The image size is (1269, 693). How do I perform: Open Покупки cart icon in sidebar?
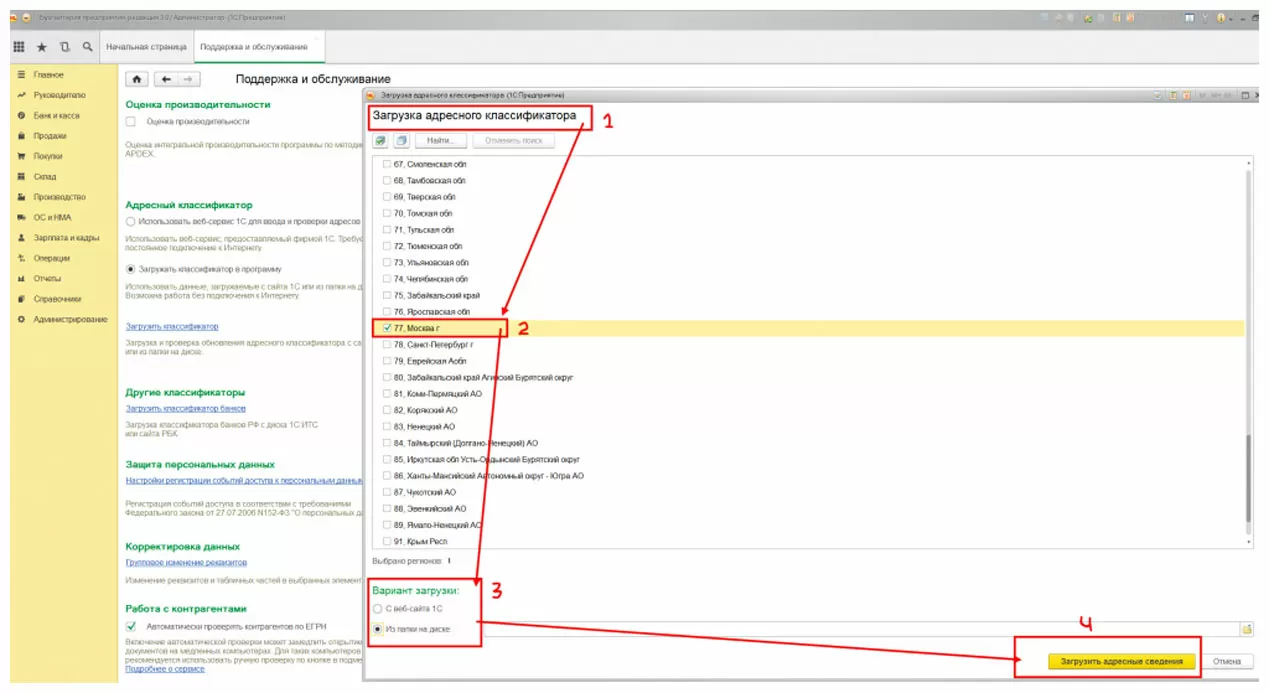tap(21, 156)
